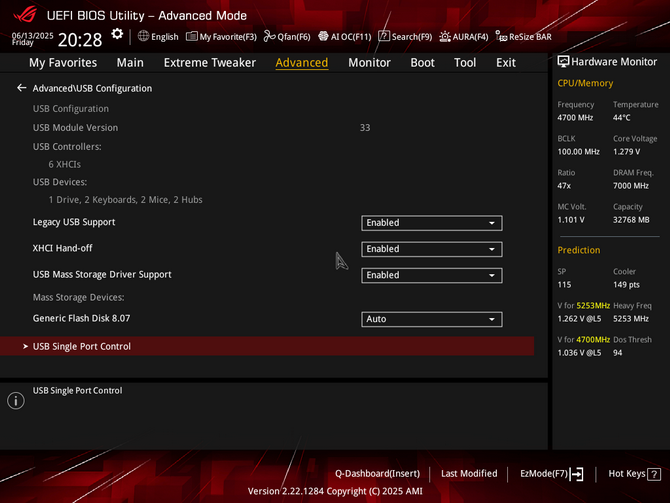Click the back arrow to Advanced menu
The width and height of the screenshot is (670, 503).
21,88
